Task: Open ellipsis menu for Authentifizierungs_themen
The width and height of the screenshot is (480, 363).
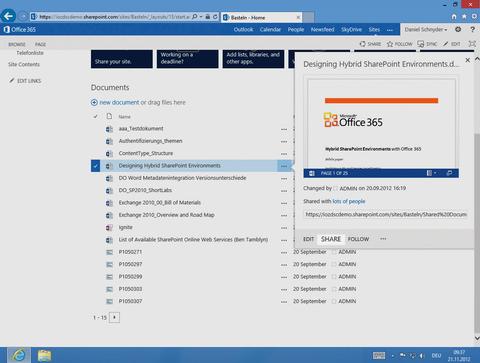Action: [x=284, y=142]
